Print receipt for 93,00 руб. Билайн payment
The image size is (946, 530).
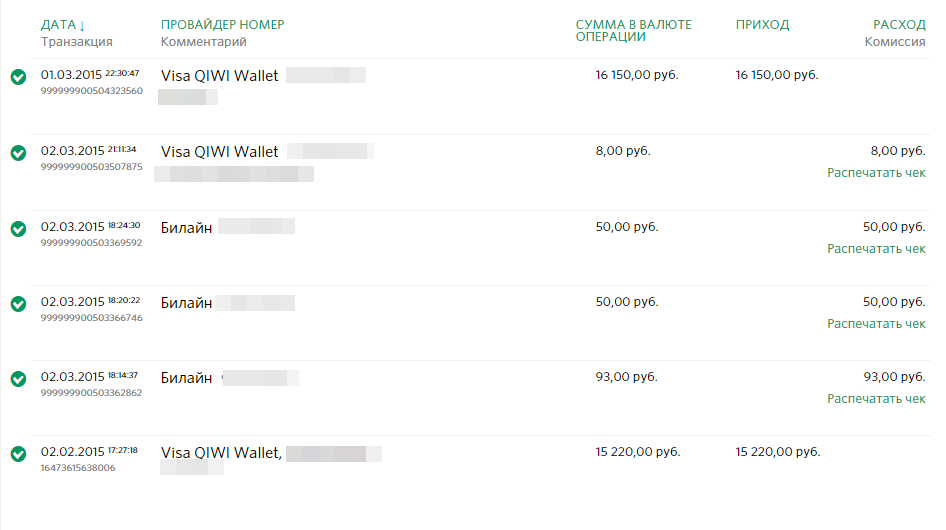[x=876, y=399]
